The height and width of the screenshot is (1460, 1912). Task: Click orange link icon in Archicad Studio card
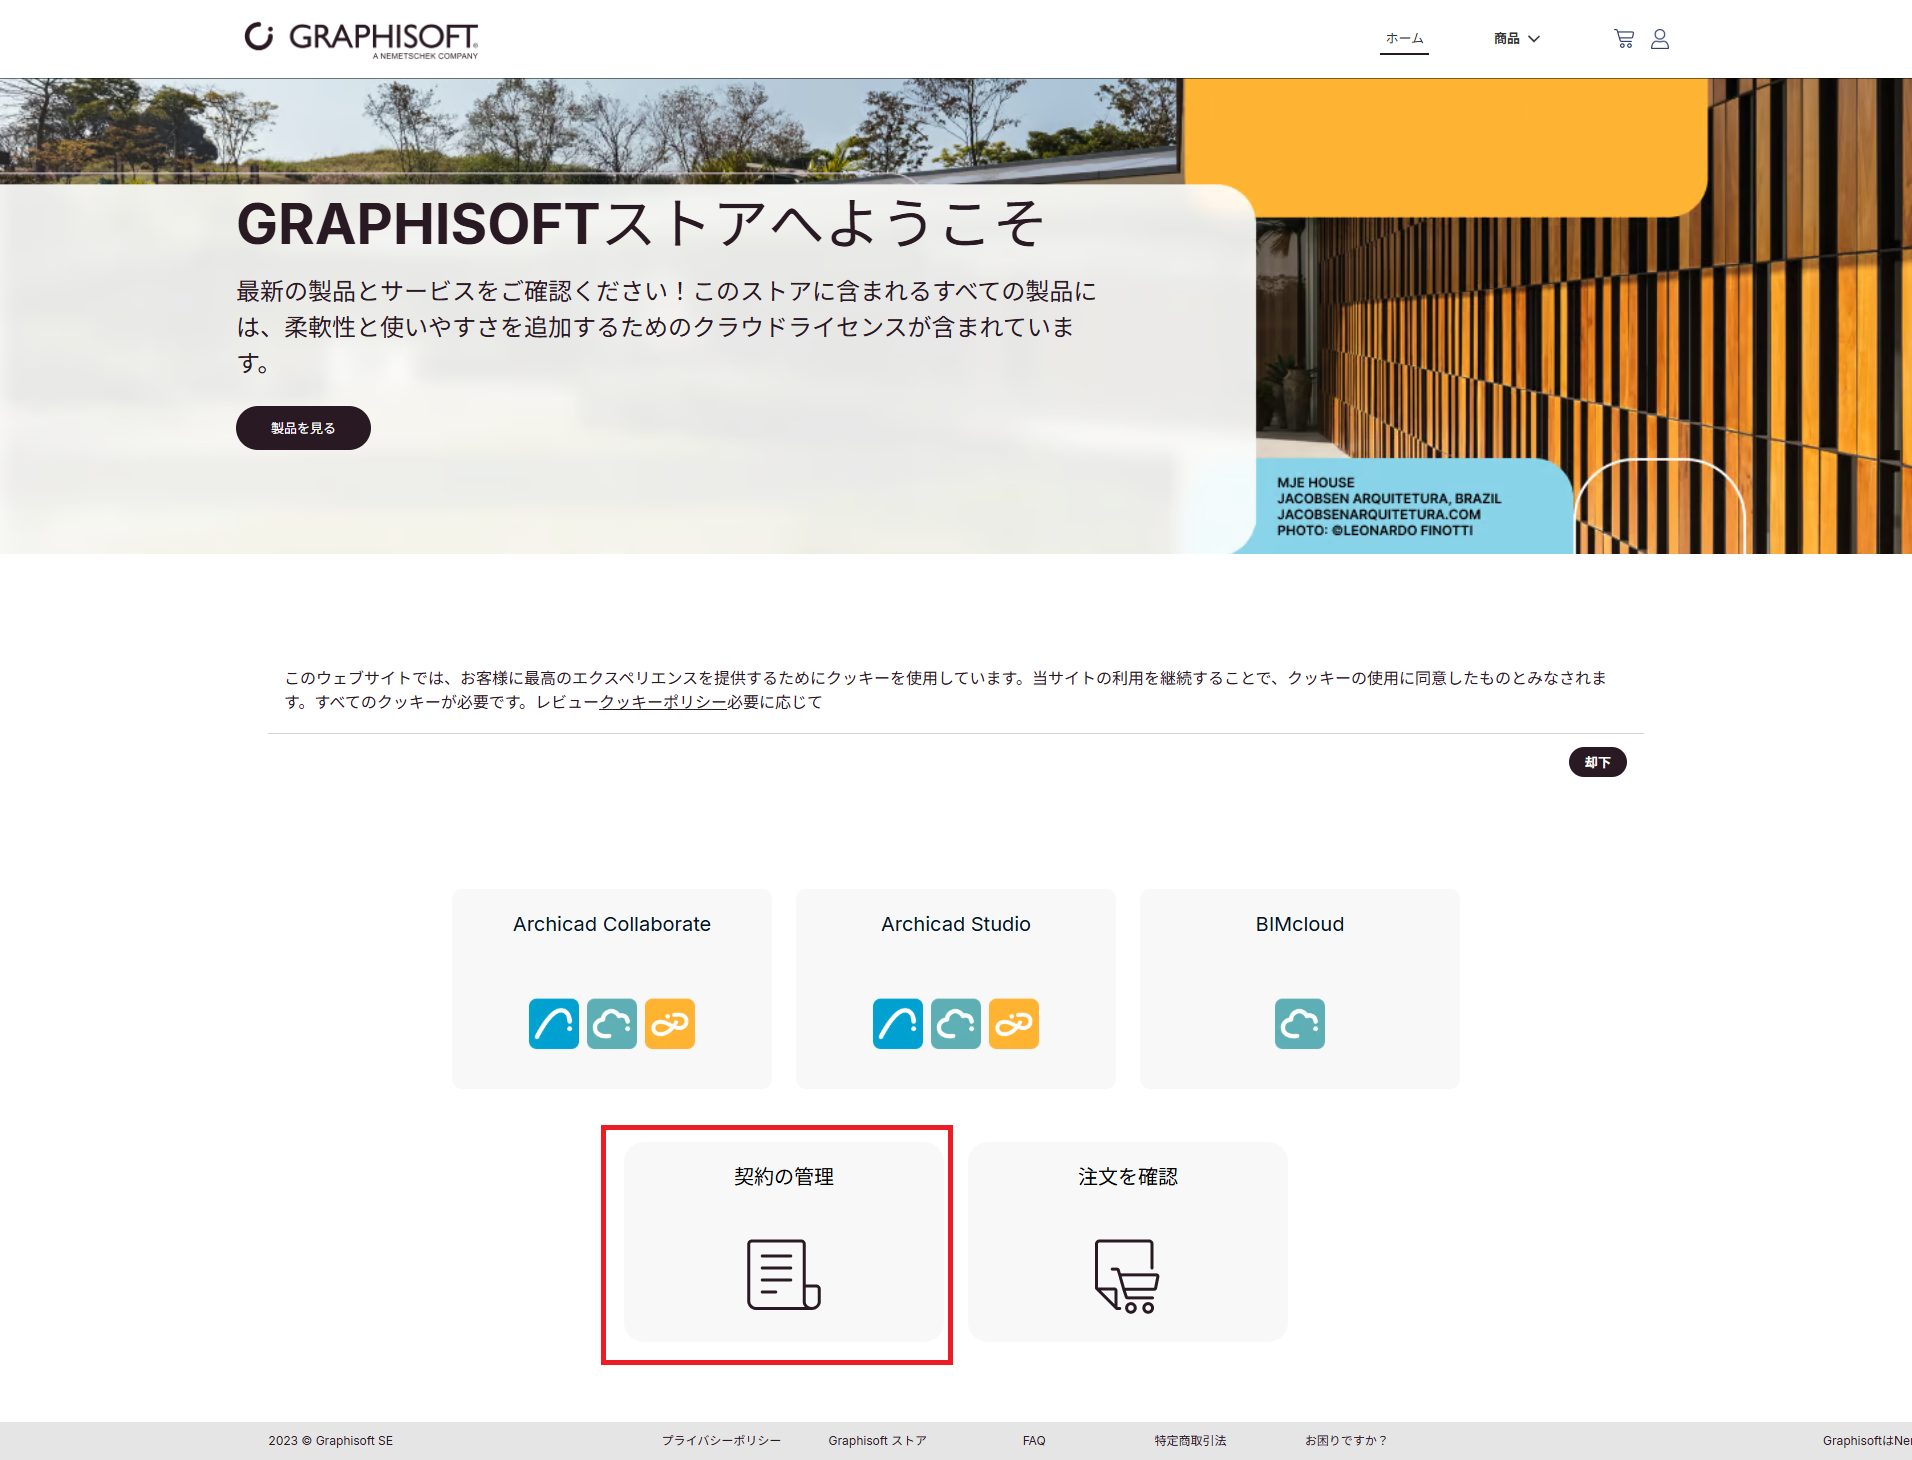point(1014,1024)
